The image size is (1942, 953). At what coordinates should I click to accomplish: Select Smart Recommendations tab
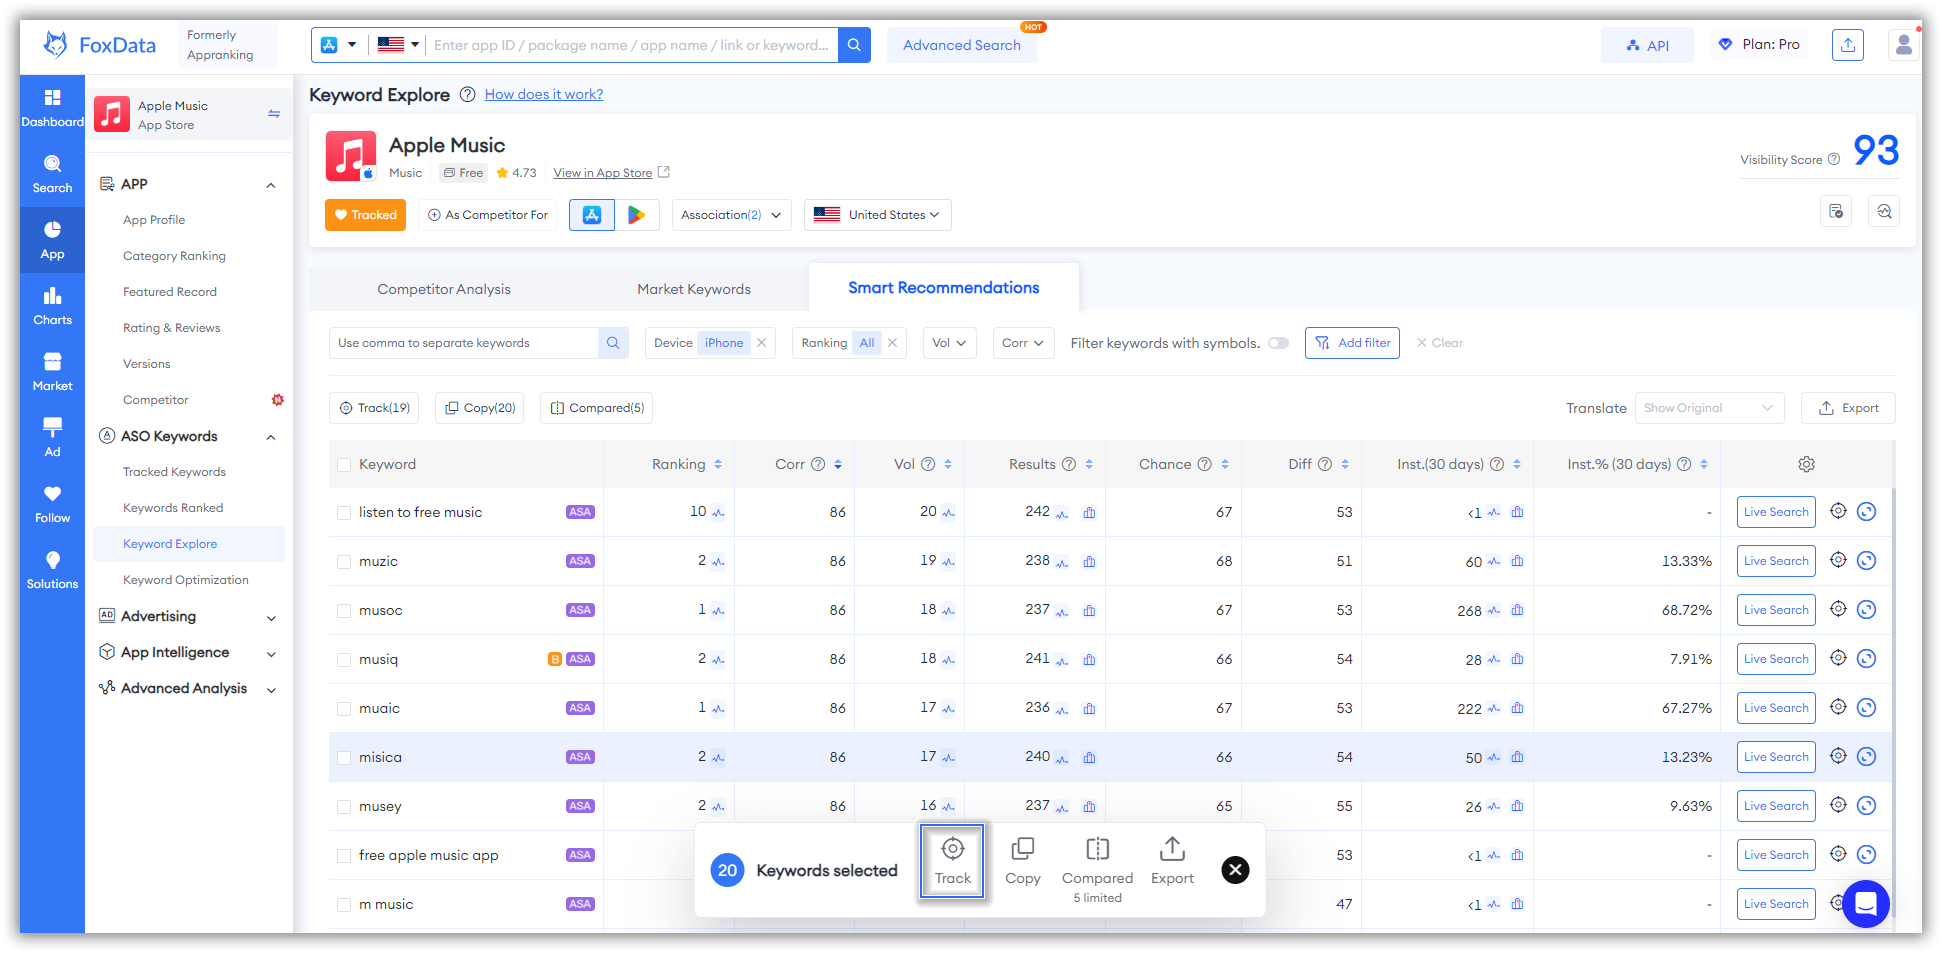pos(943,288)
